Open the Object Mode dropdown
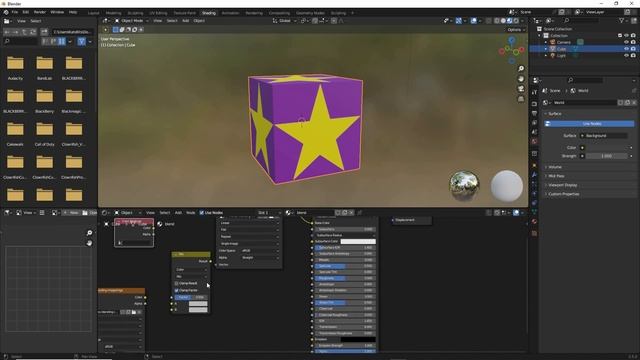Image resolution: width=640 pixels, height=360 pixels. click(131, 20)
